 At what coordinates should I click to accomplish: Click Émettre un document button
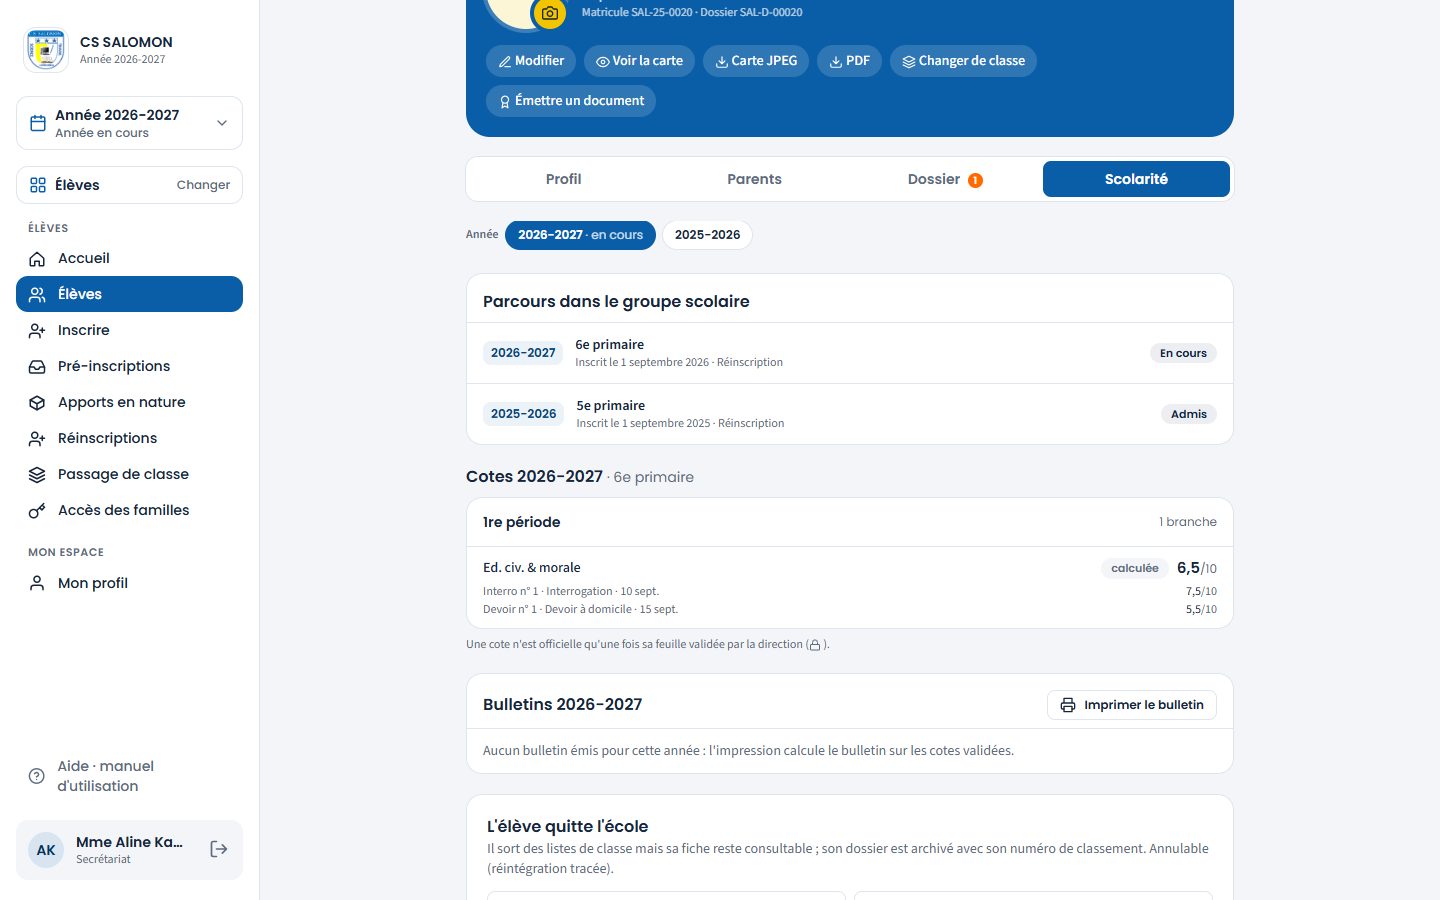[571, 101]
